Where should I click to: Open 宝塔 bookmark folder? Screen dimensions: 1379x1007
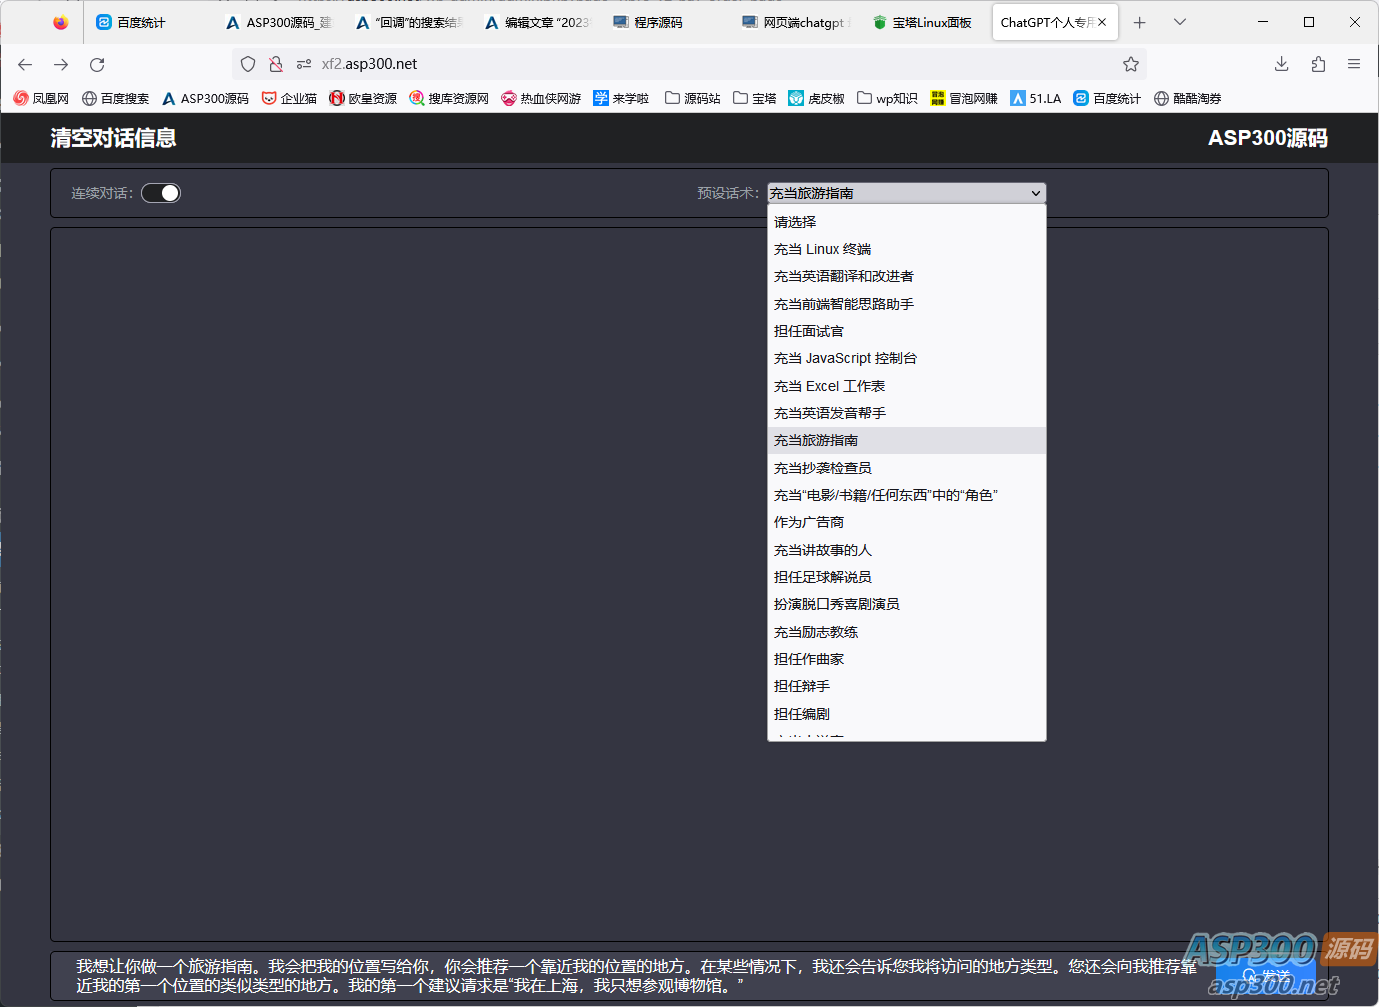click(754, 98)
